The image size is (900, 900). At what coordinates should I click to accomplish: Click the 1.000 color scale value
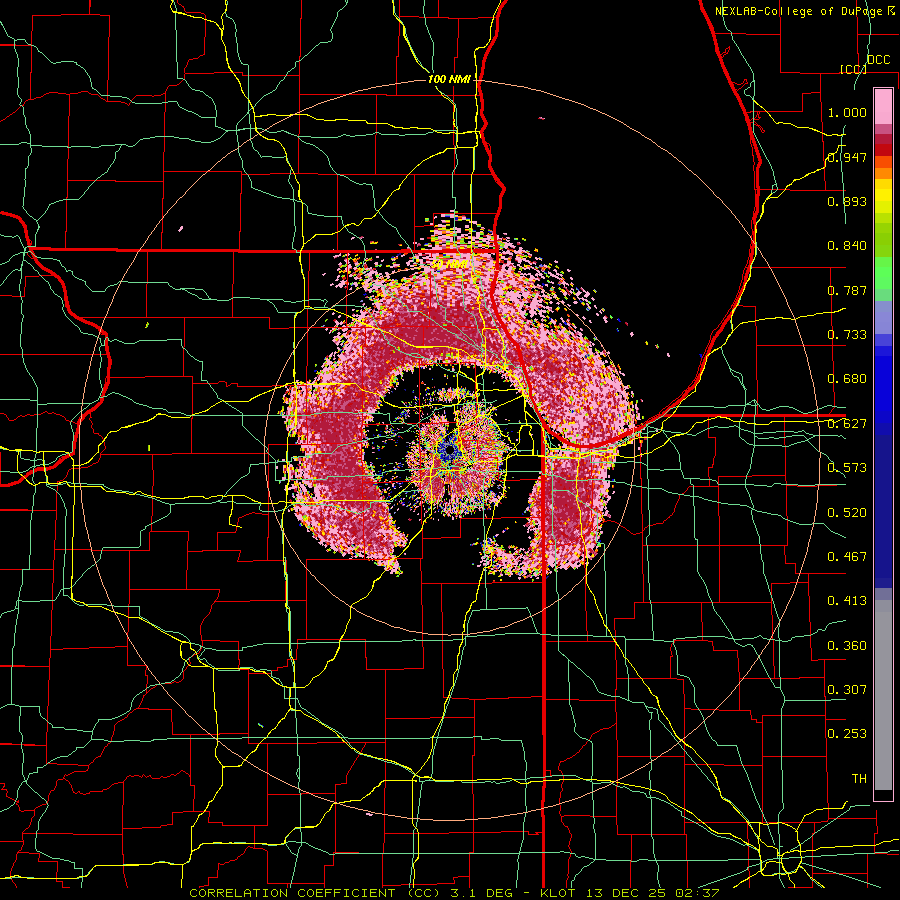coord(847,112)
